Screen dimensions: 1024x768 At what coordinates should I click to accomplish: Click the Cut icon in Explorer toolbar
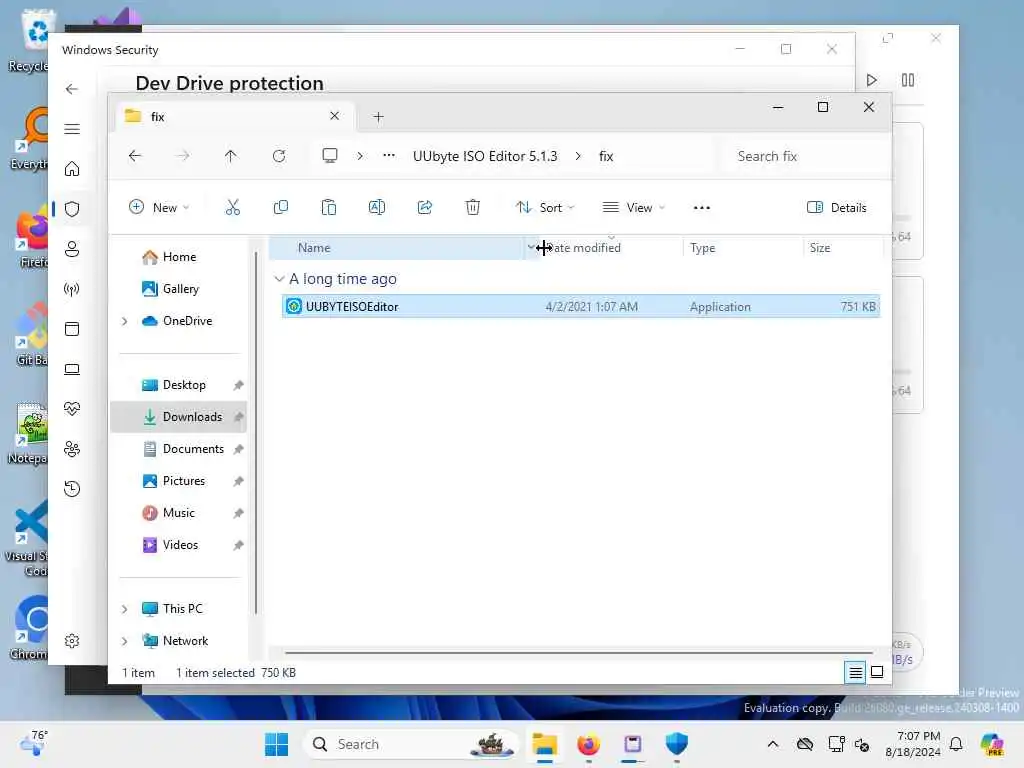pyautogui.click(x=232, y=208)
